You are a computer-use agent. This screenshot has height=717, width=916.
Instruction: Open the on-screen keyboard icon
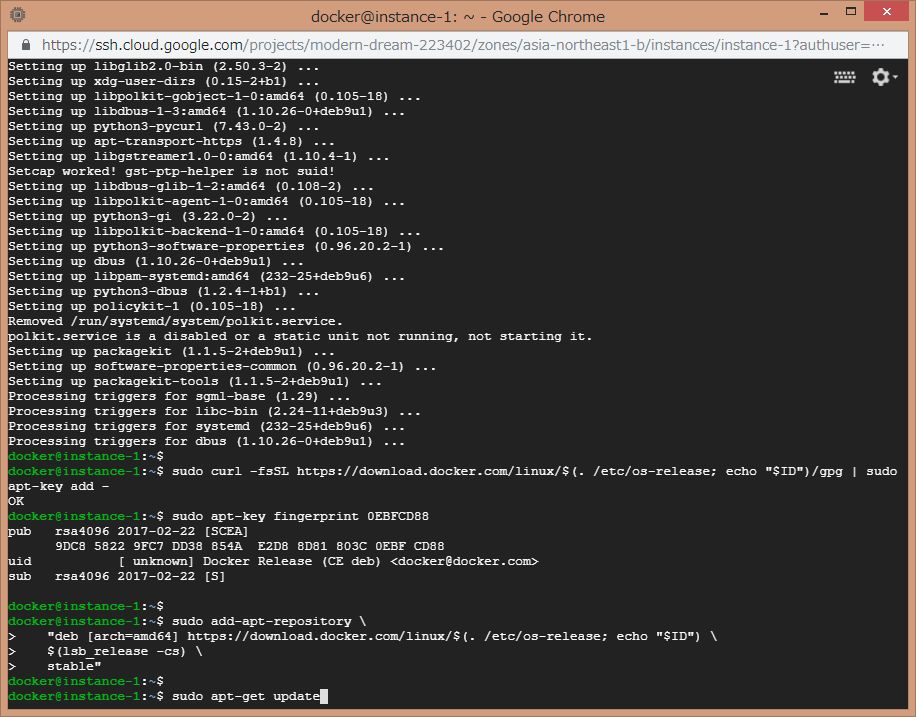pos(845,77)
